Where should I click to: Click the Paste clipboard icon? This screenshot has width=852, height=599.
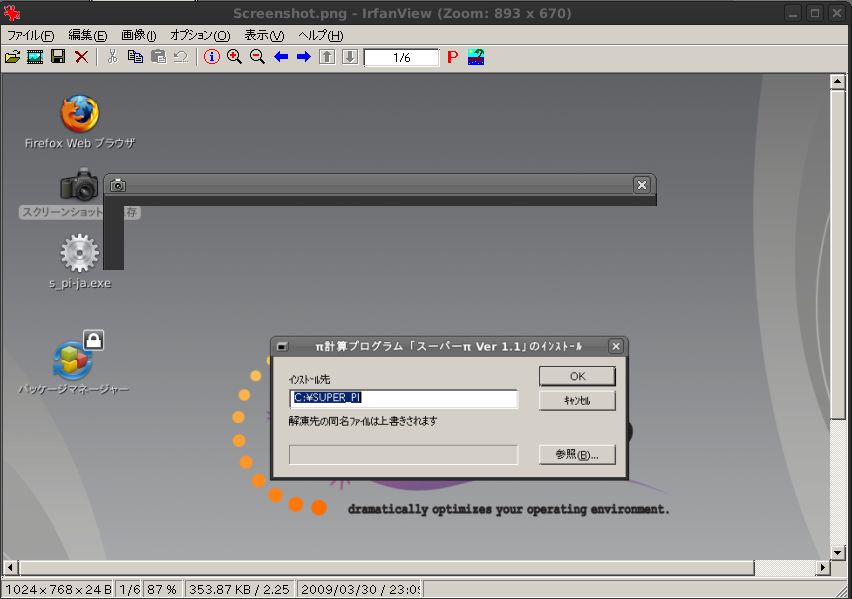(158, 57)
